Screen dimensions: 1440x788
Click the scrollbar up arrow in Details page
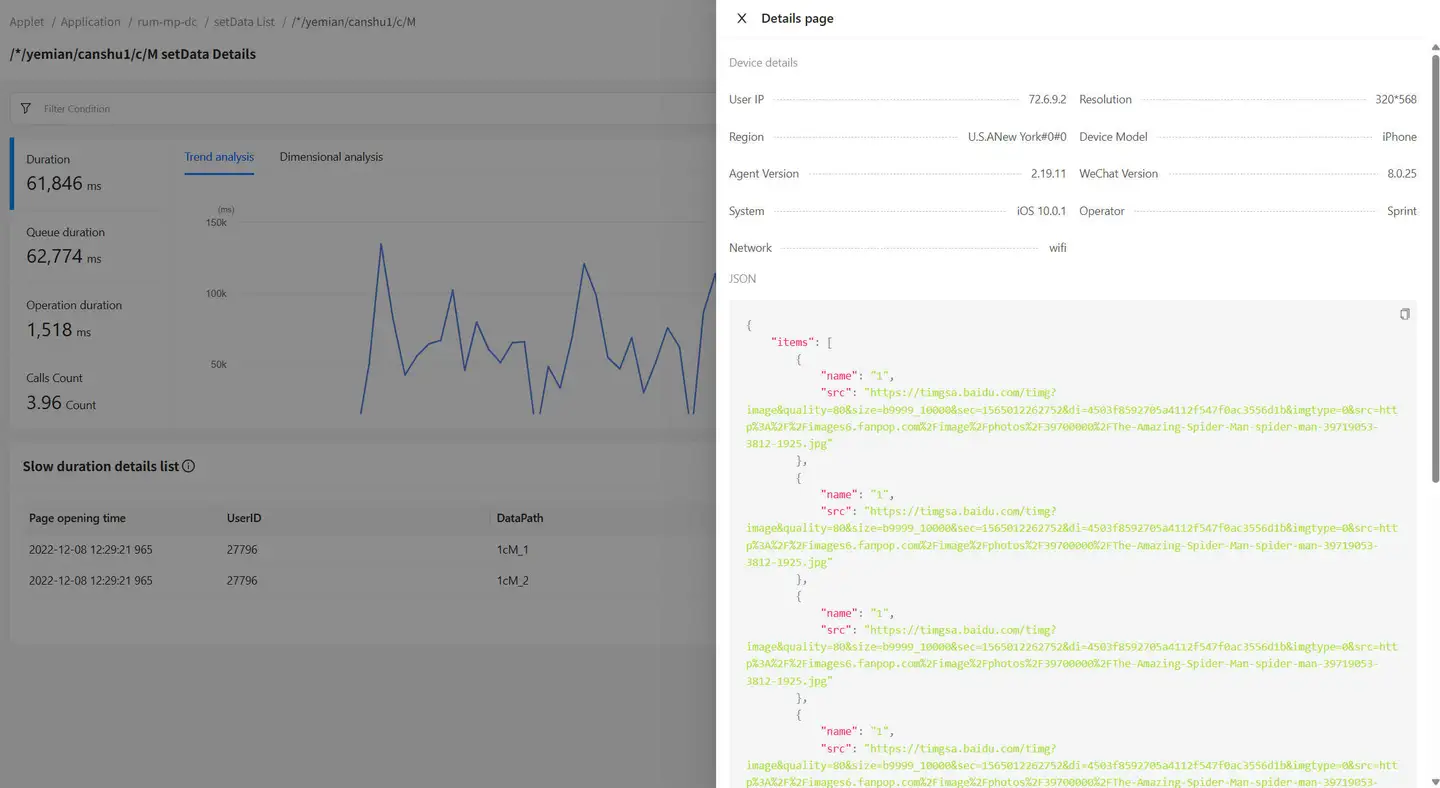[x=1434, y=47]
